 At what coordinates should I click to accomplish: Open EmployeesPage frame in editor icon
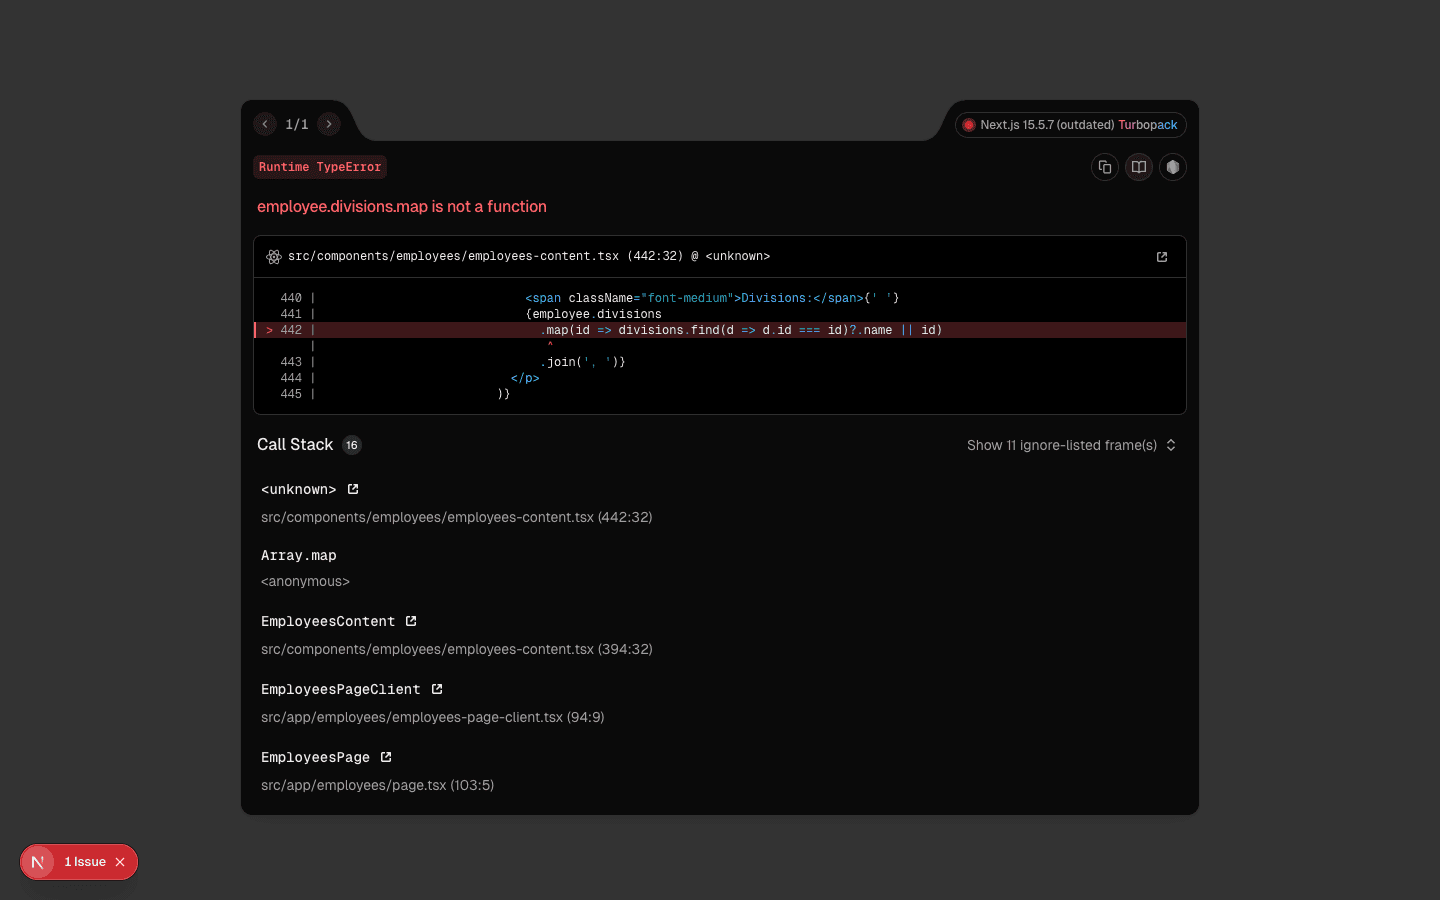tap(386, 757)
